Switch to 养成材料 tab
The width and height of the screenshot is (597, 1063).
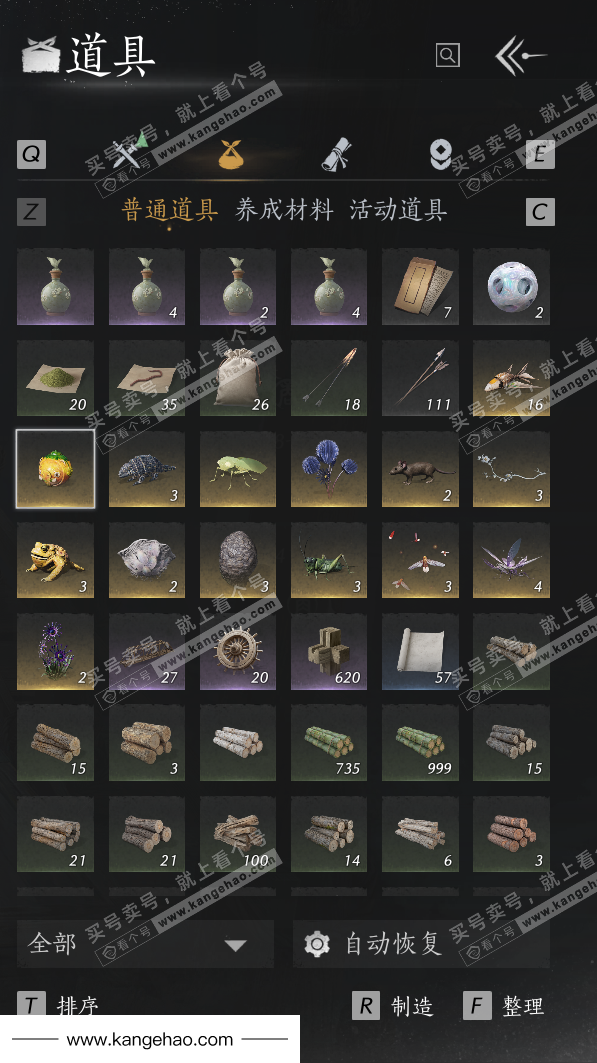coord(285,210)
